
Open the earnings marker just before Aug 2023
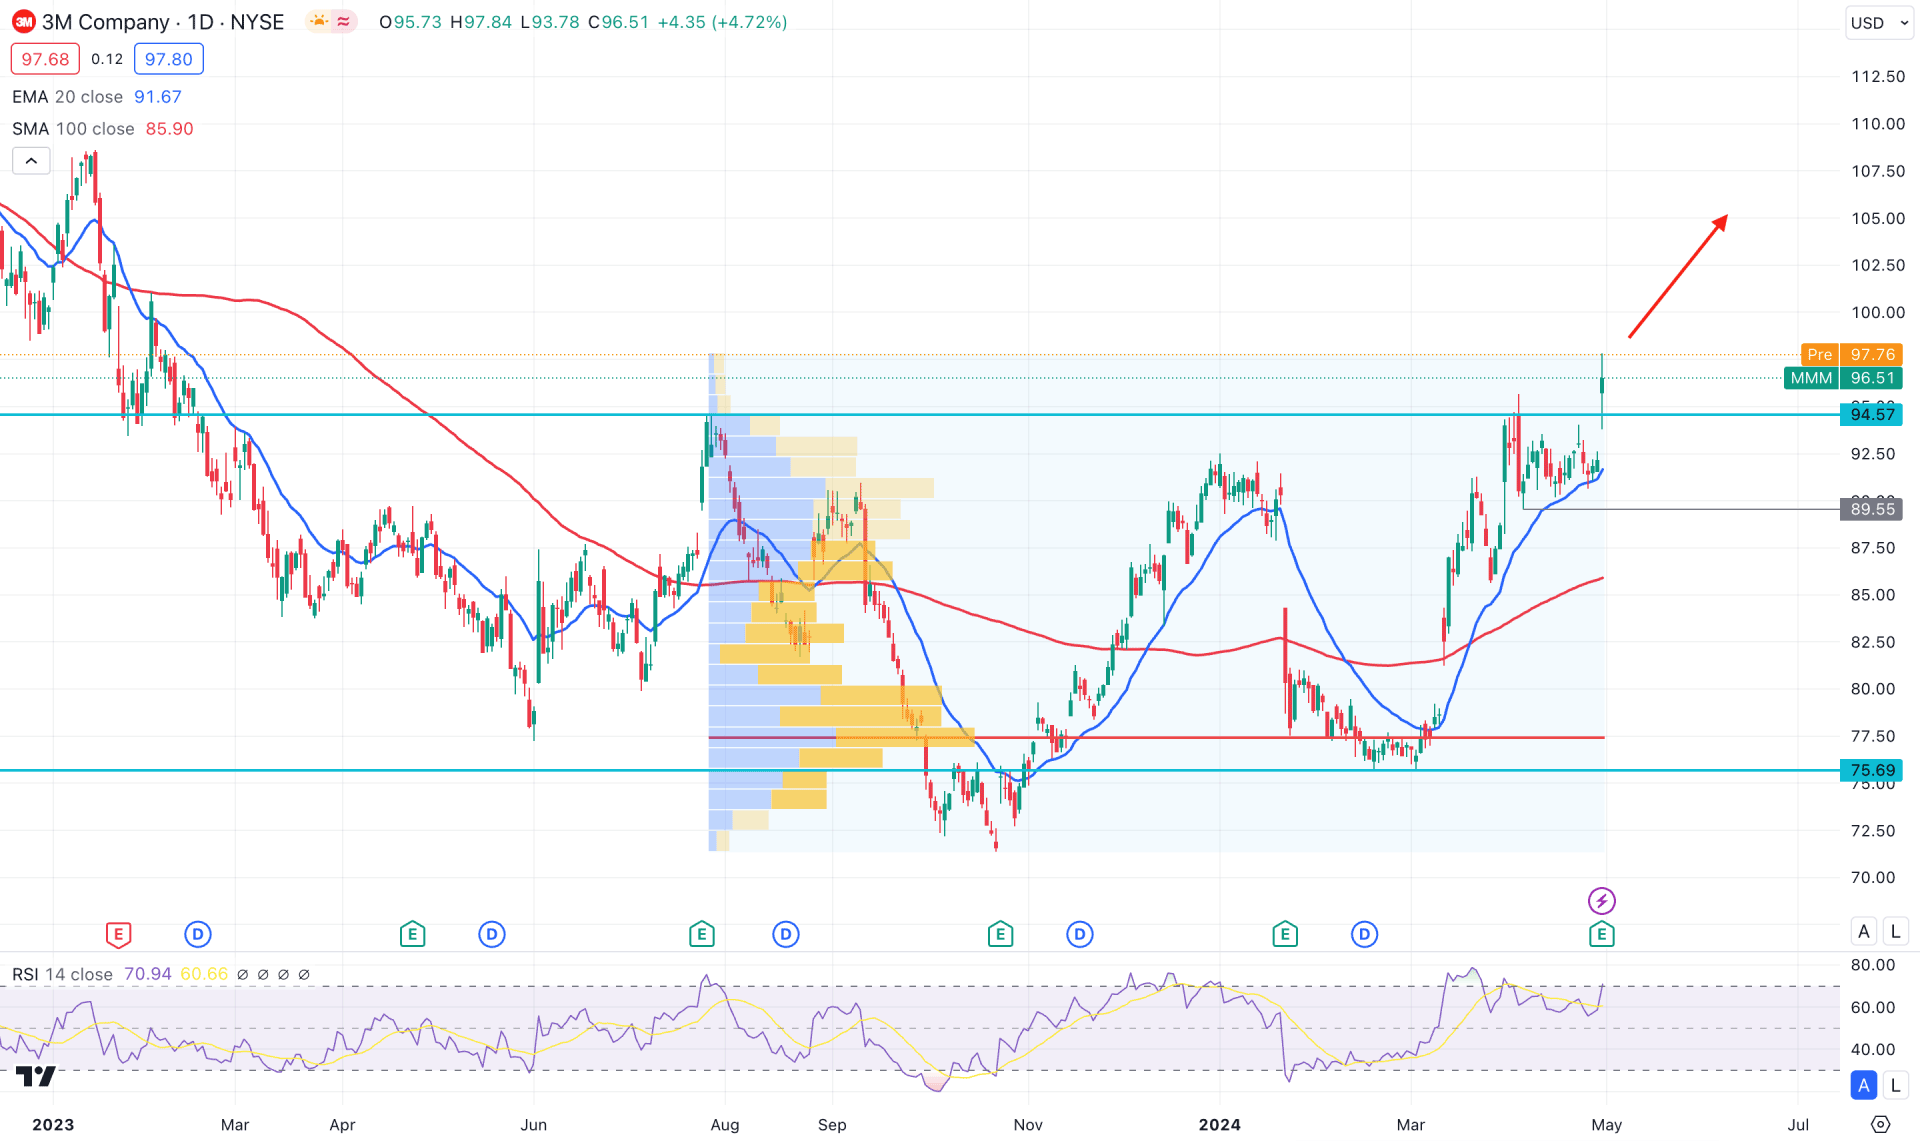pos(701,935)
